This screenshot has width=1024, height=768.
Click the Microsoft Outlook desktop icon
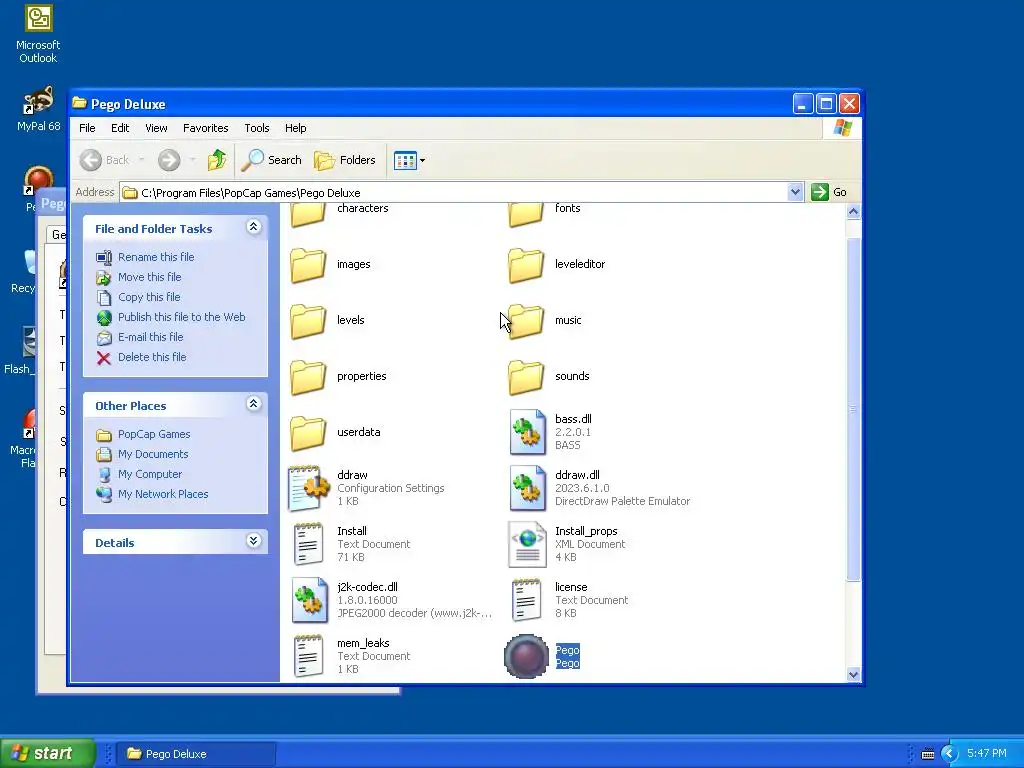pos(38,34)
